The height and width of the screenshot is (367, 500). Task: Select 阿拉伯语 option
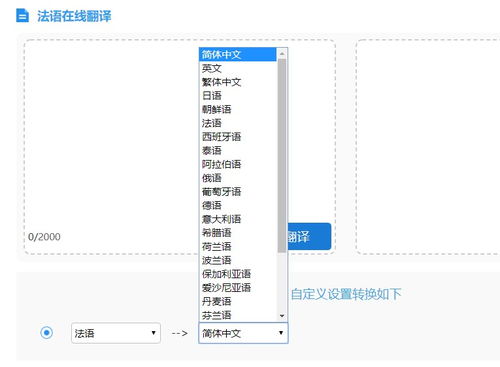coord(238,164)
